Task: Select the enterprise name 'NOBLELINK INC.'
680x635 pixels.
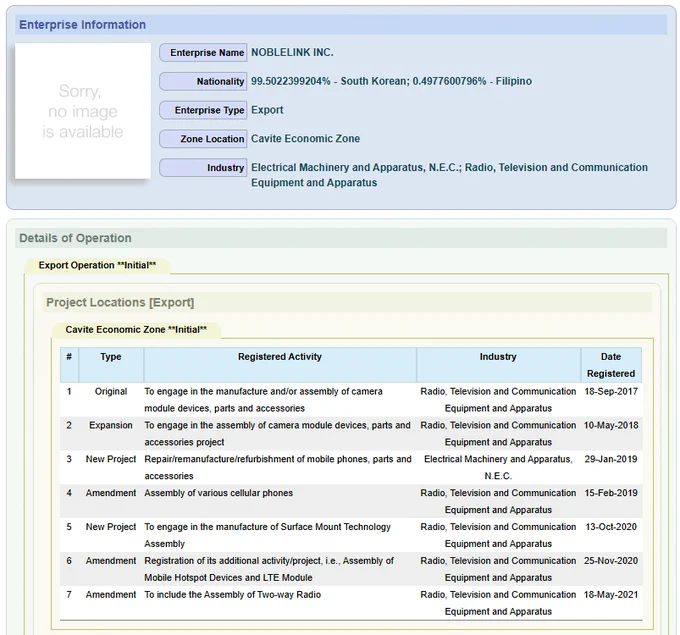Action: coord(292,52)
